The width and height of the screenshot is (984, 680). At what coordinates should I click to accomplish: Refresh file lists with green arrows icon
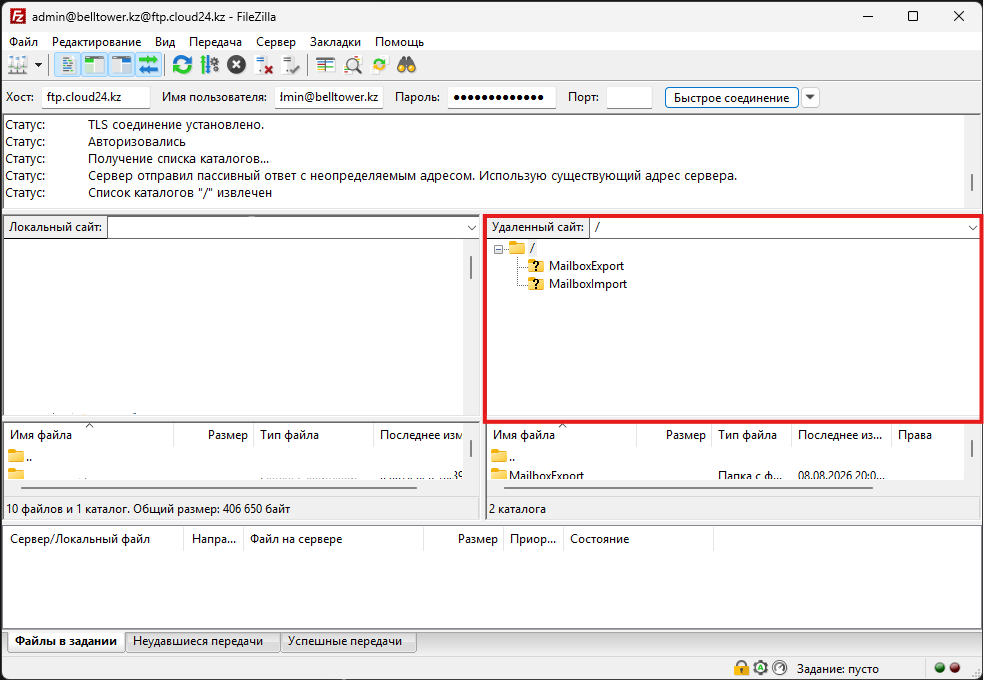click(182, 65)
